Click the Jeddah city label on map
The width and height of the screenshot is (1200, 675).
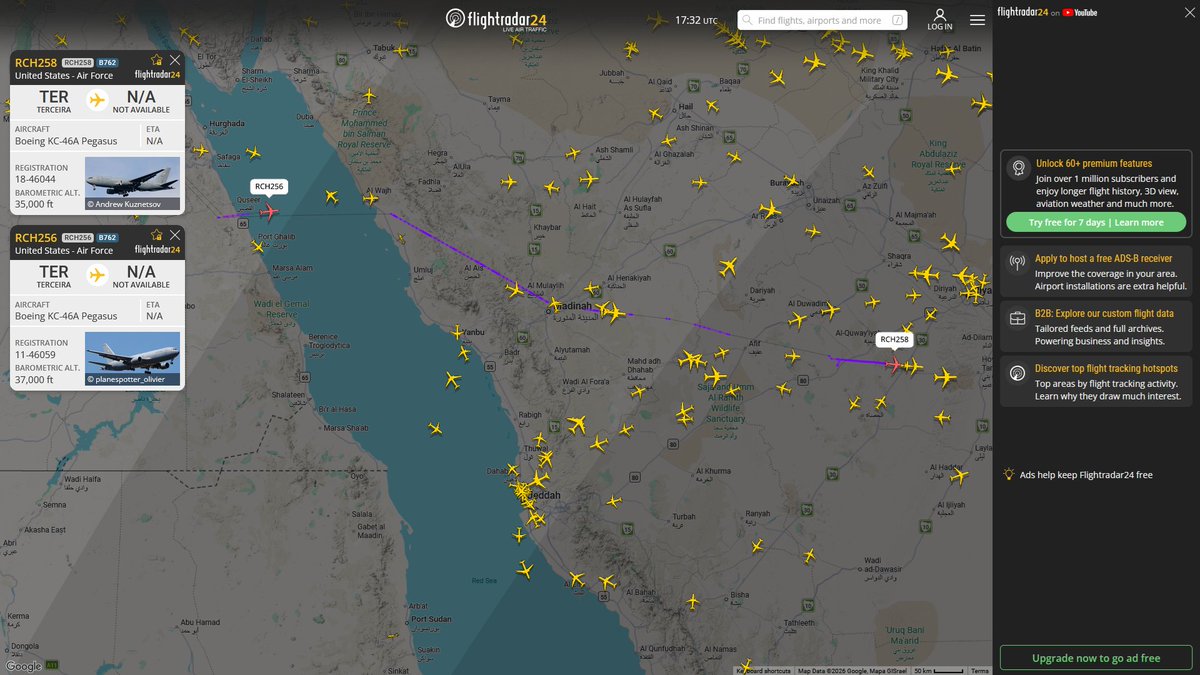[x=543, y=495]
